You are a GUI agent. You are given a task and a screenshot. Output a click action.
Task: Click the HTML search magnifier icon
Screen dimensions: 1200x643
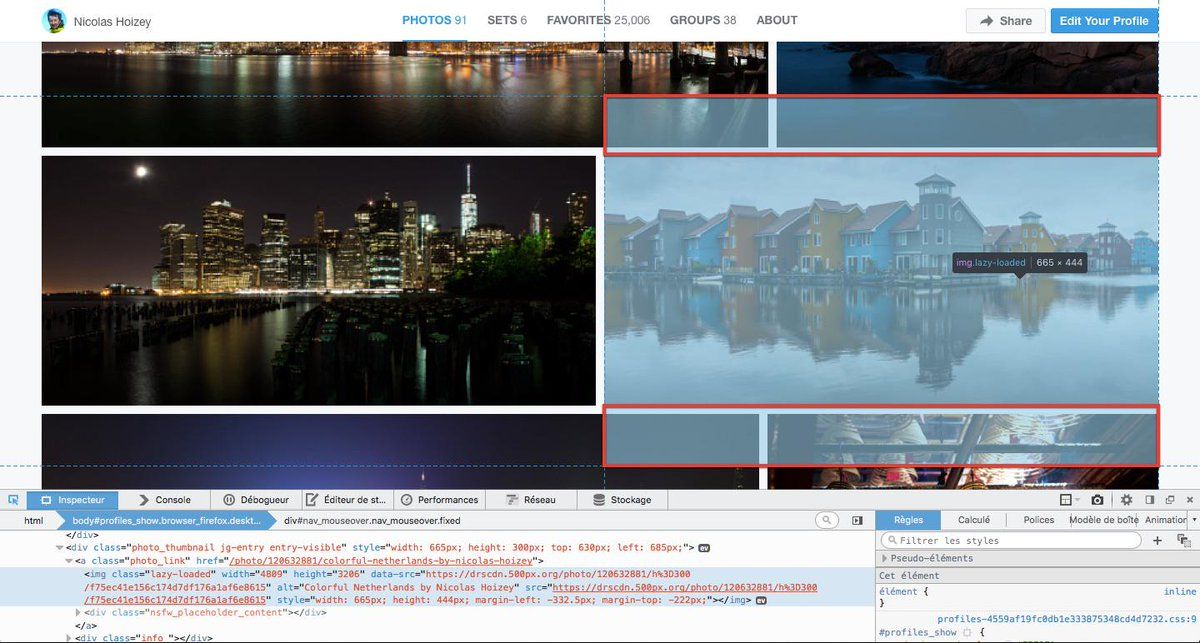pos(827,520)
